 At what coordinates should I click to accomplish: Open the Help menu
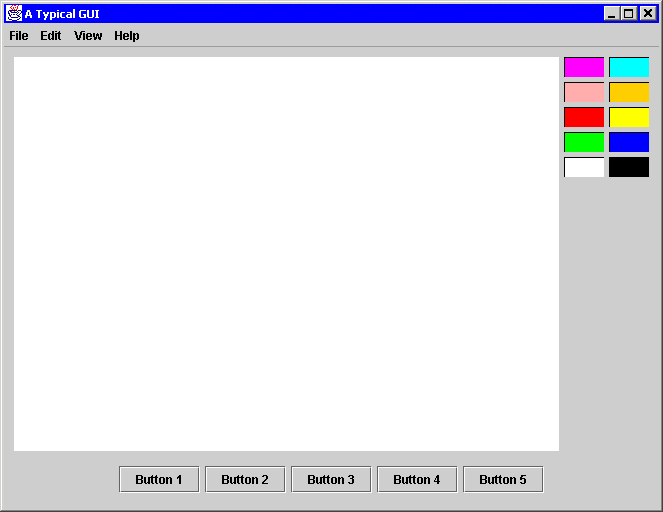pos(127,36)
